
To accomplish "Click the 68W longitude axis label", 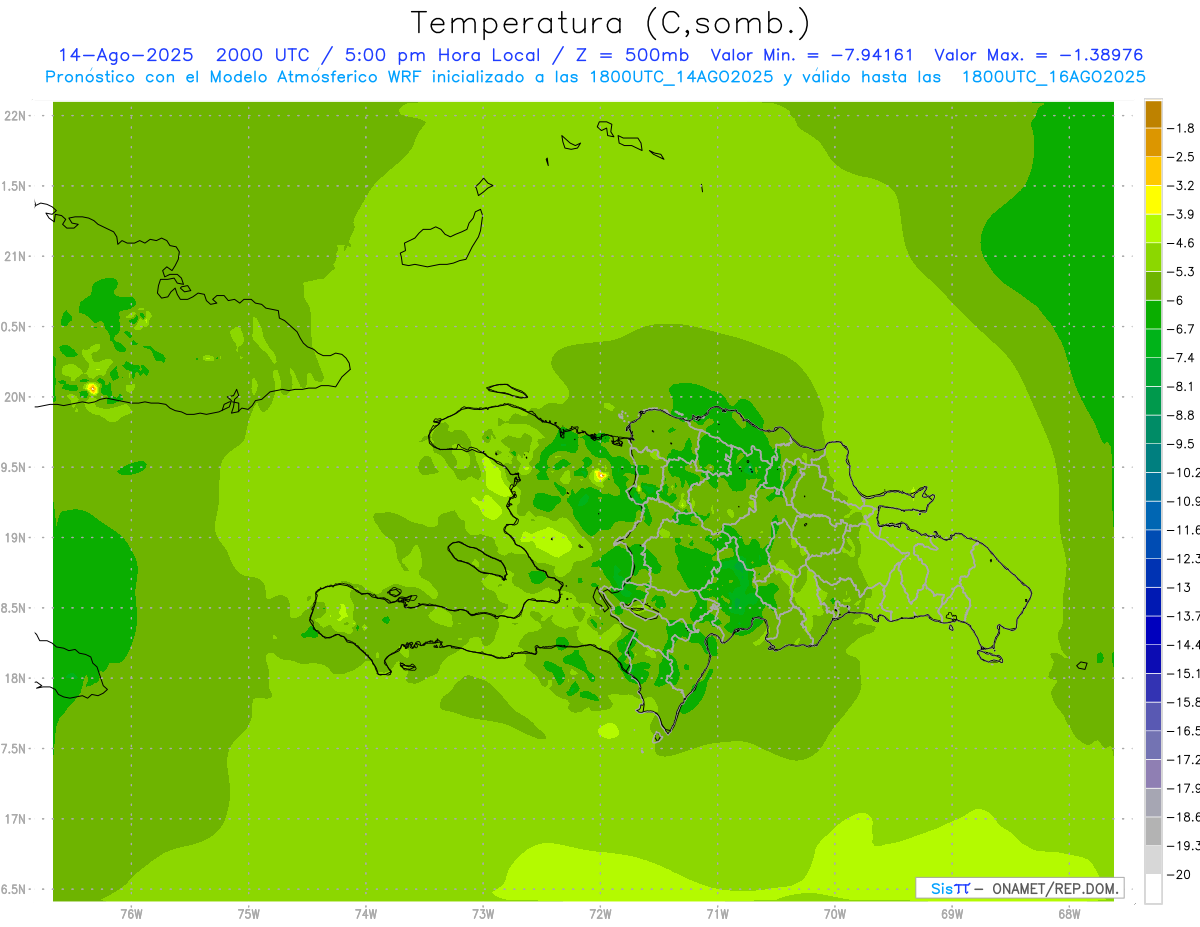I will coord(1068,914).
